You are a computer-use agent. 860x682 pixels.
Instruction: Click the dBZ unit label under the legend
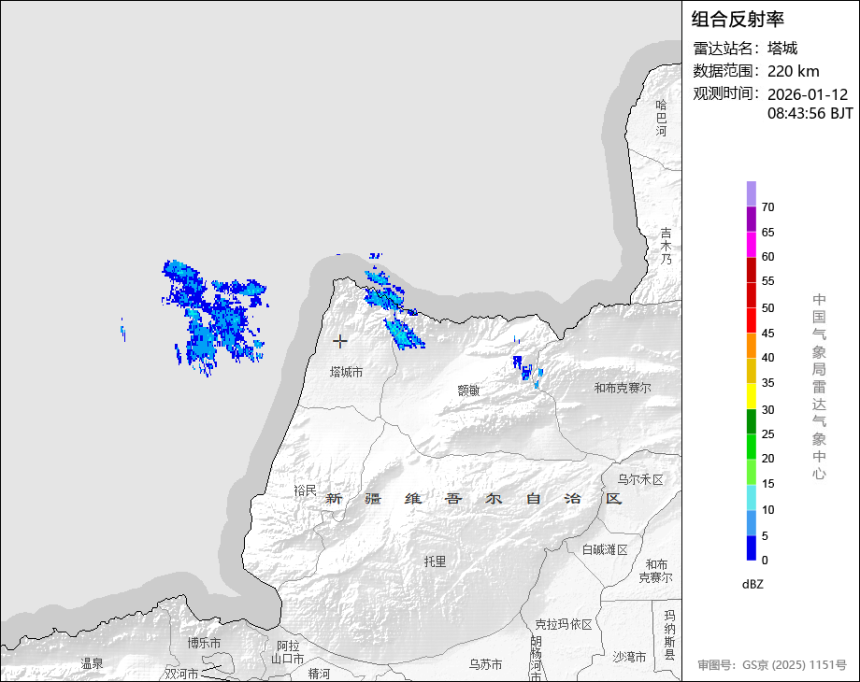pyautogui.click(x=752, y=584)
